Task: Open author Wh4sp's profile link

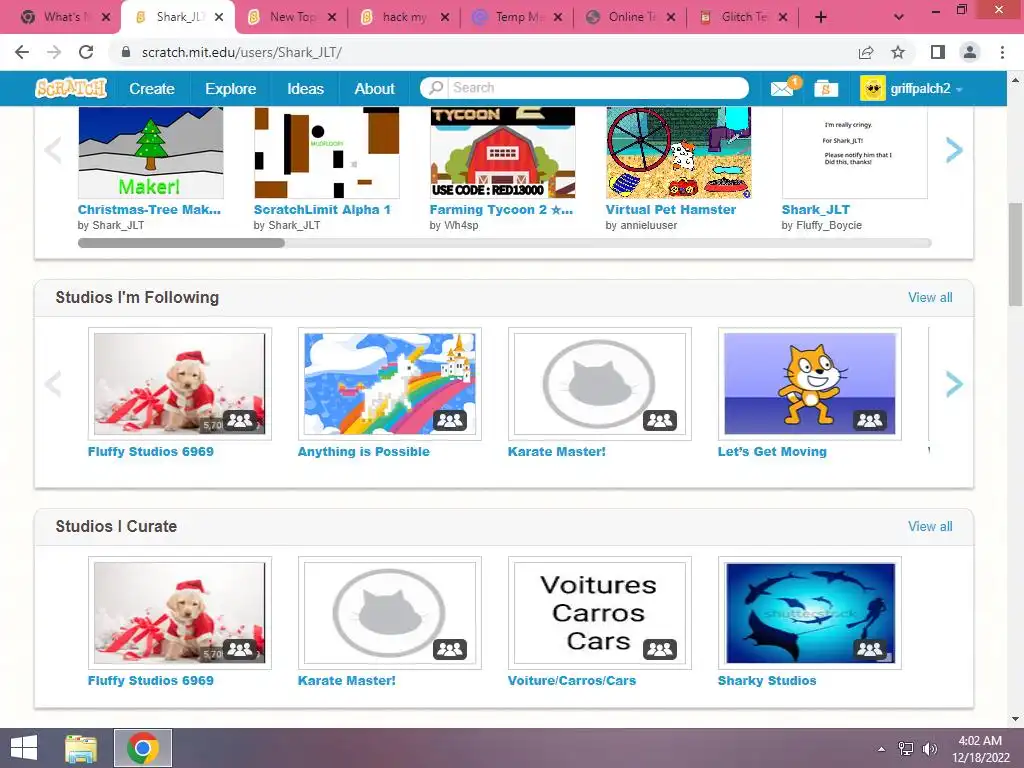Action: tap(462, 225)
